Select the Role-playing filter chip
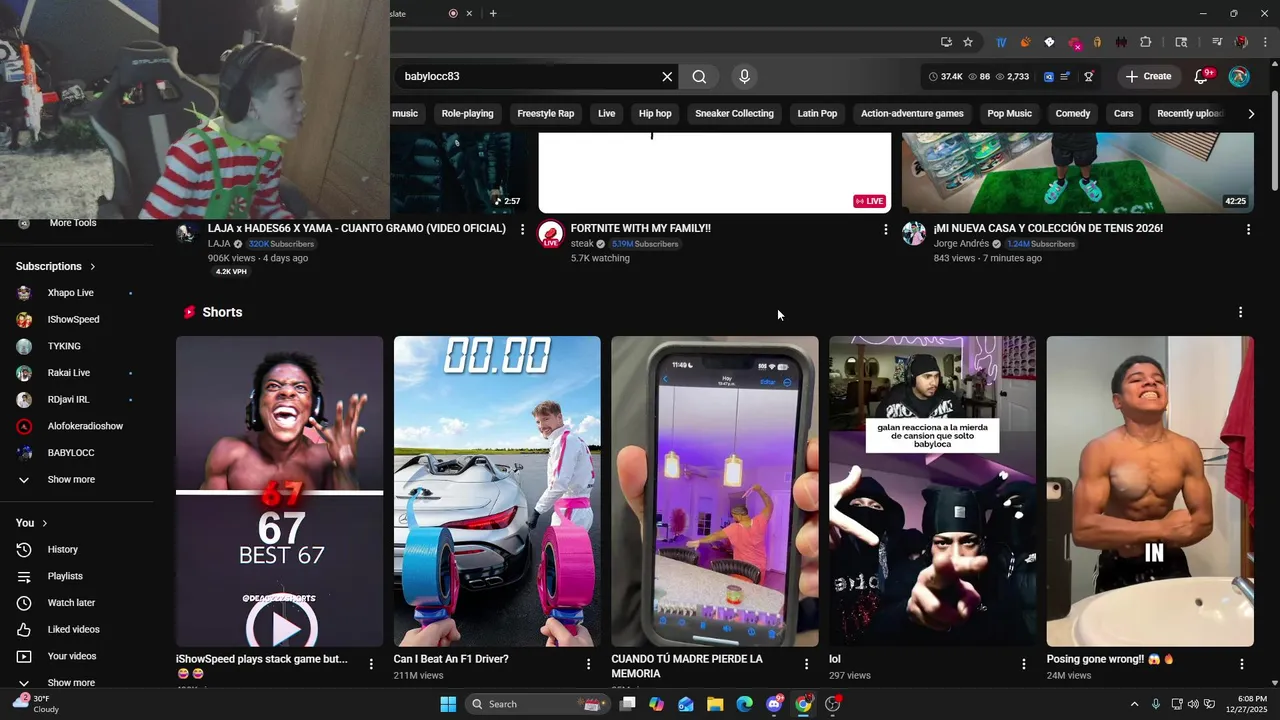The width and height of the screenshot is (1280, 720). 468,114
